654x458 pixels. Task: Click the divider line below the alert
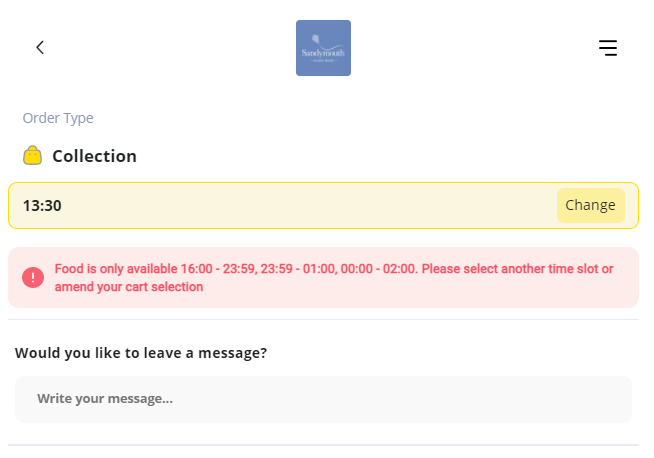[323, 320]
